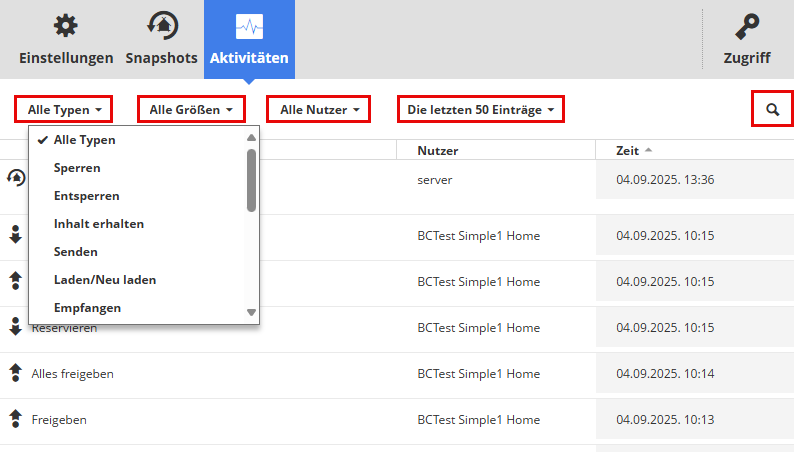The image size is (794, 452).
Task: Open the Einstellungen gear icon
Action: coord(66,26)
